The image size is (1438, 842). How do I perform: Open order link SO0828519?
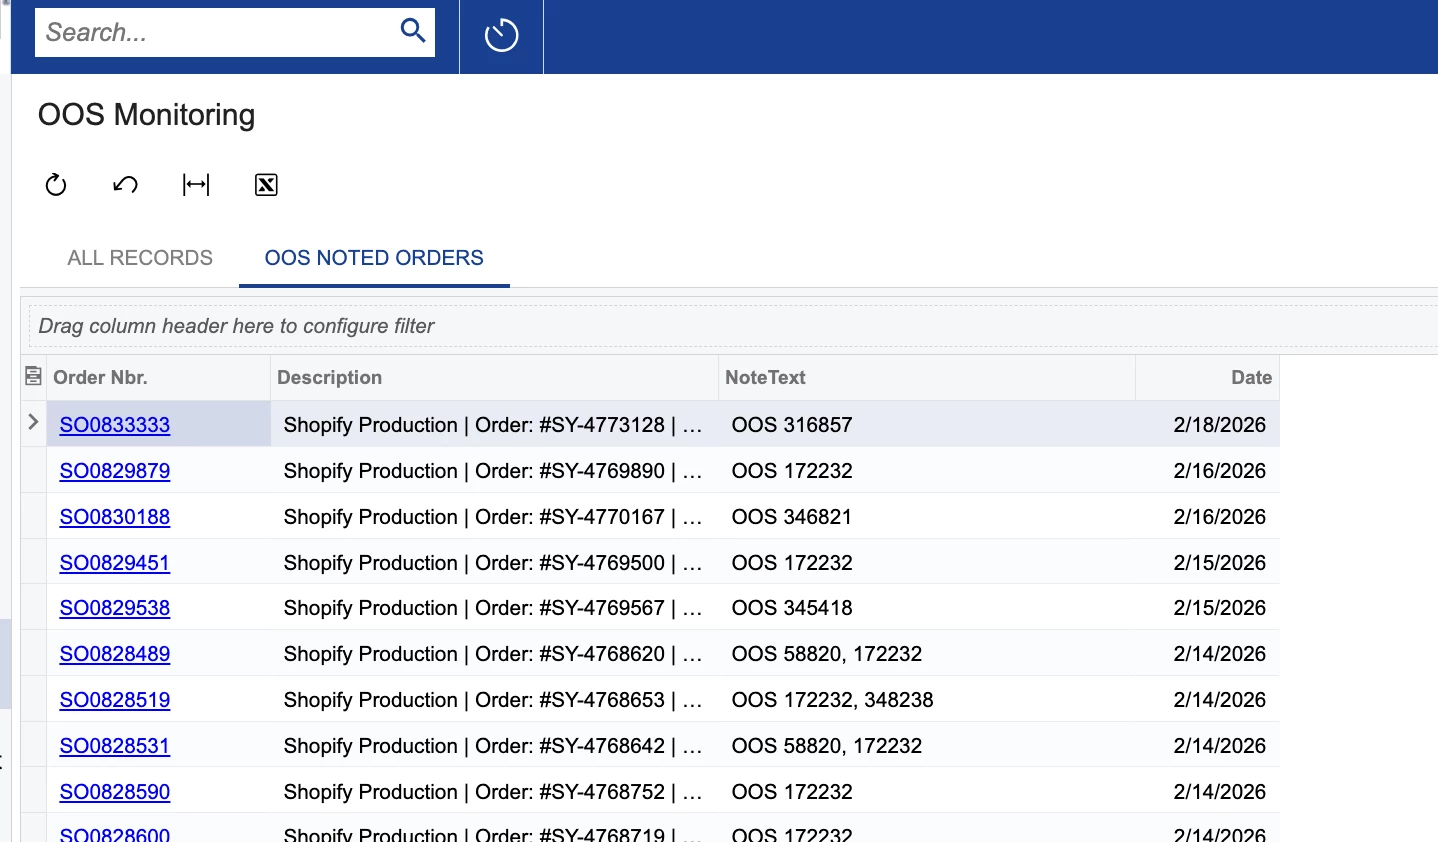click(115, 700)
